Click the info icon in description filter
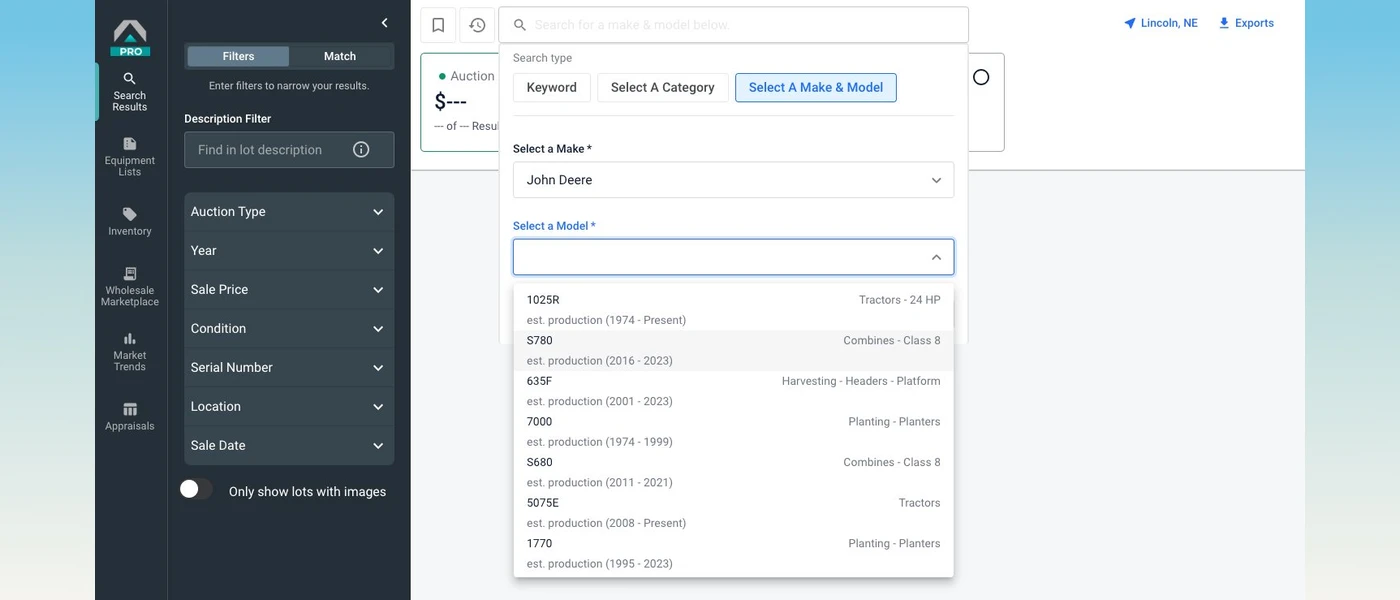The height and width of the screenshot is (600, 1400). click(361, 150)
